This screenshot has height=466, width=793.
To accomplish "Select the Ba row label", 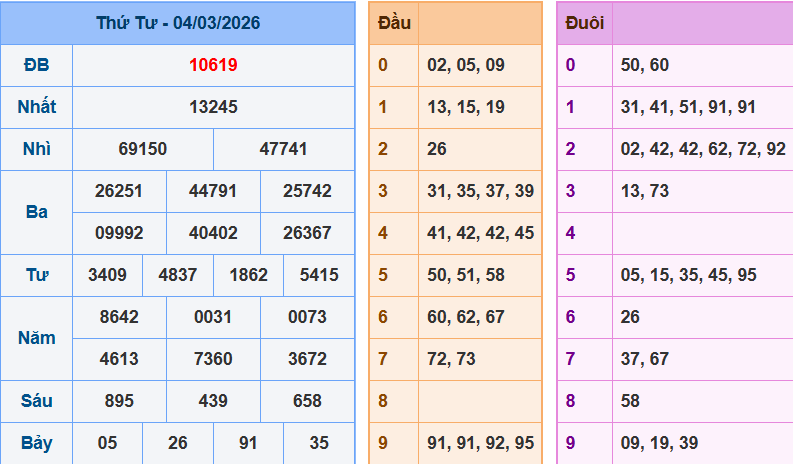I will pos(36,212).
